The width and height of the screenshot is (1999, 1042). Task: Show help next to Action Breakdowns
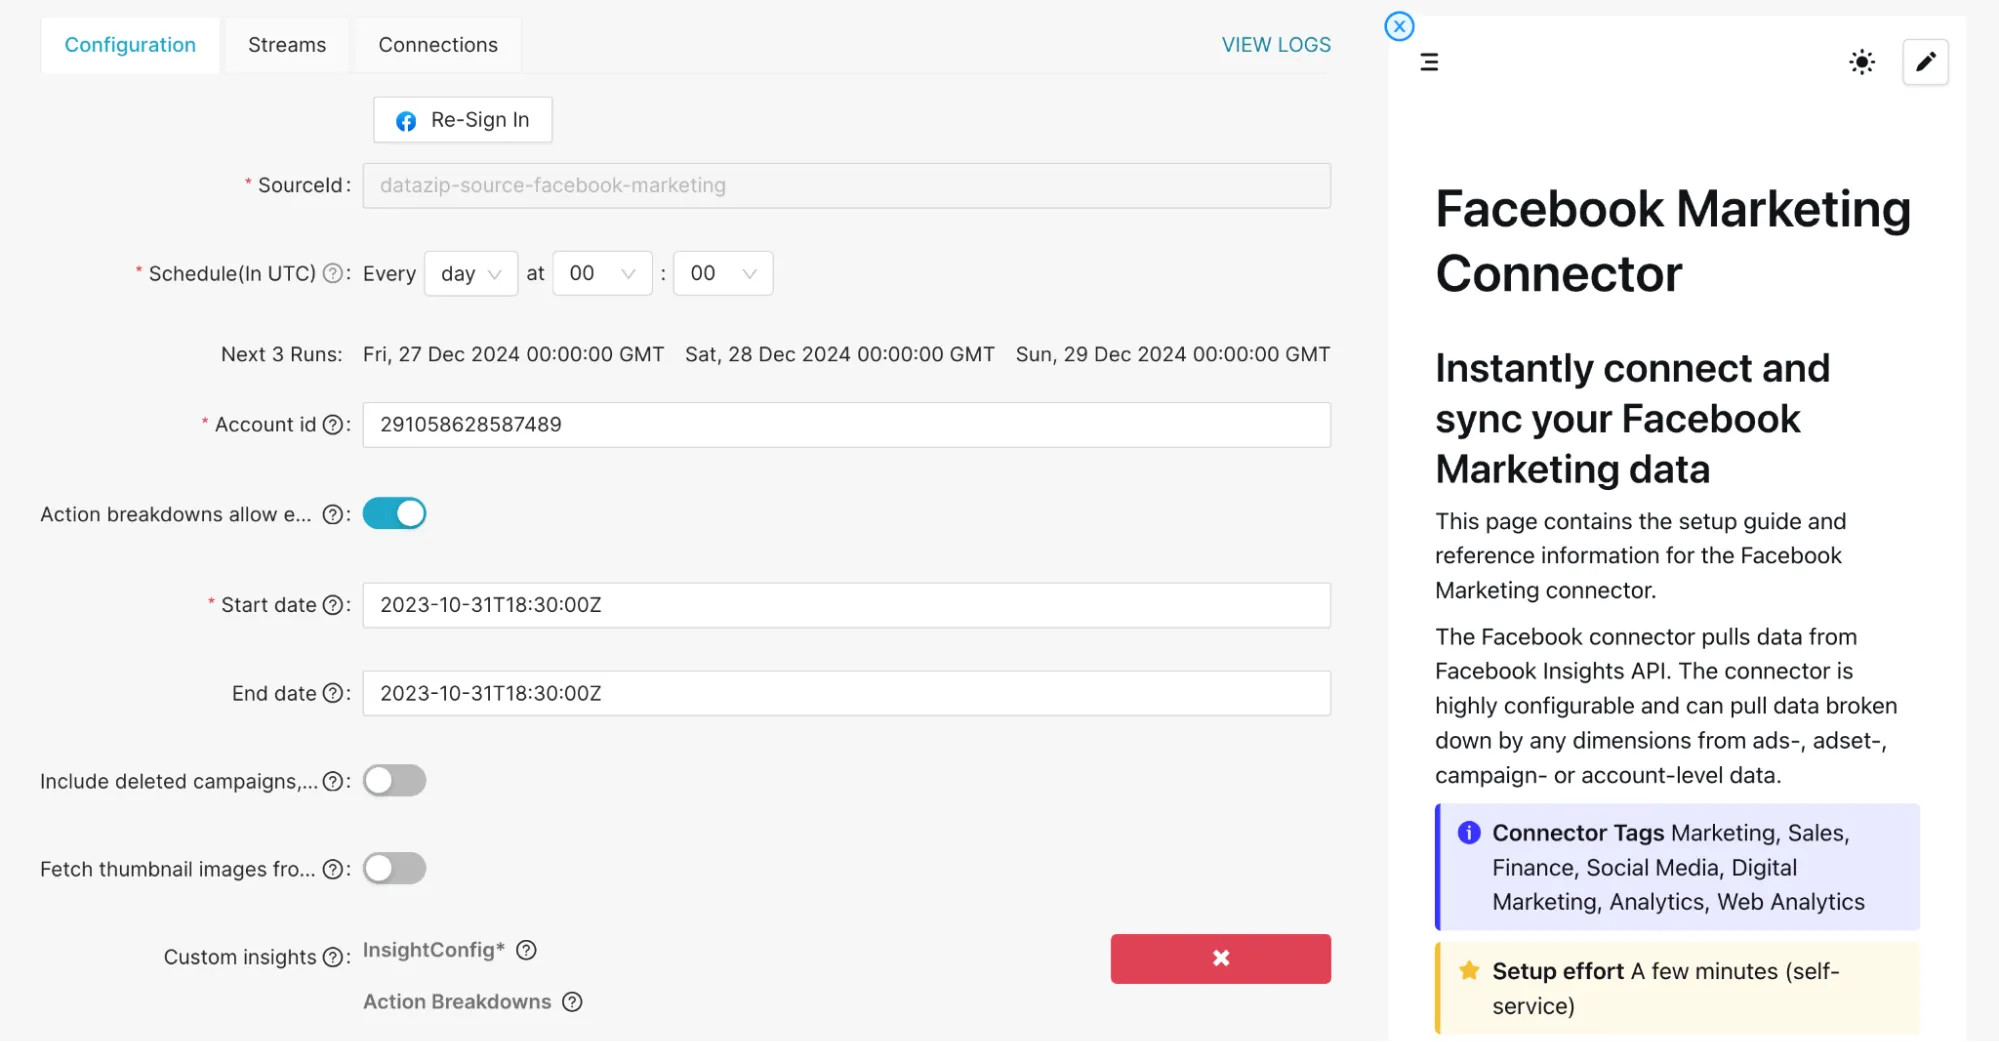pos(572,1003)
